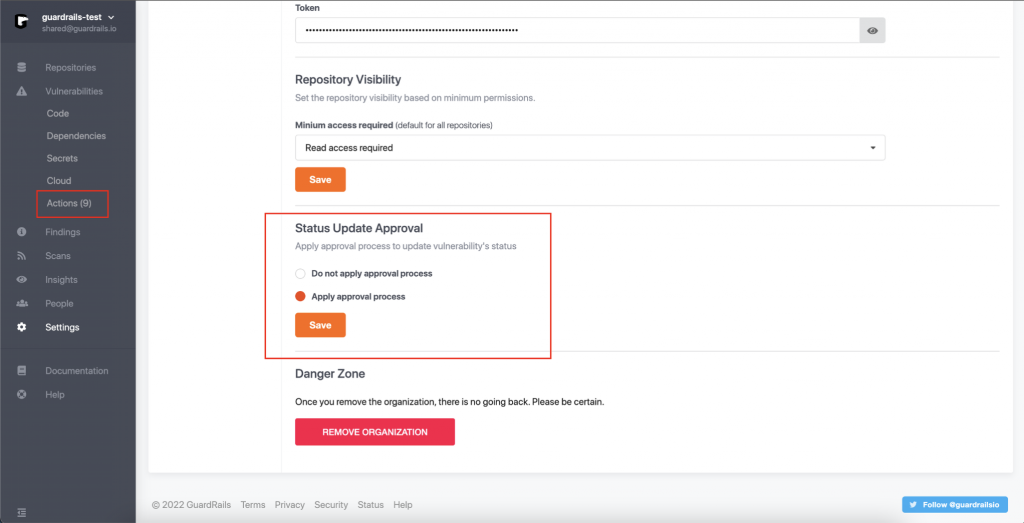Screen dimensions: 1024x523
Task: Click the Repositories database icon
Action: coord(22,67)
